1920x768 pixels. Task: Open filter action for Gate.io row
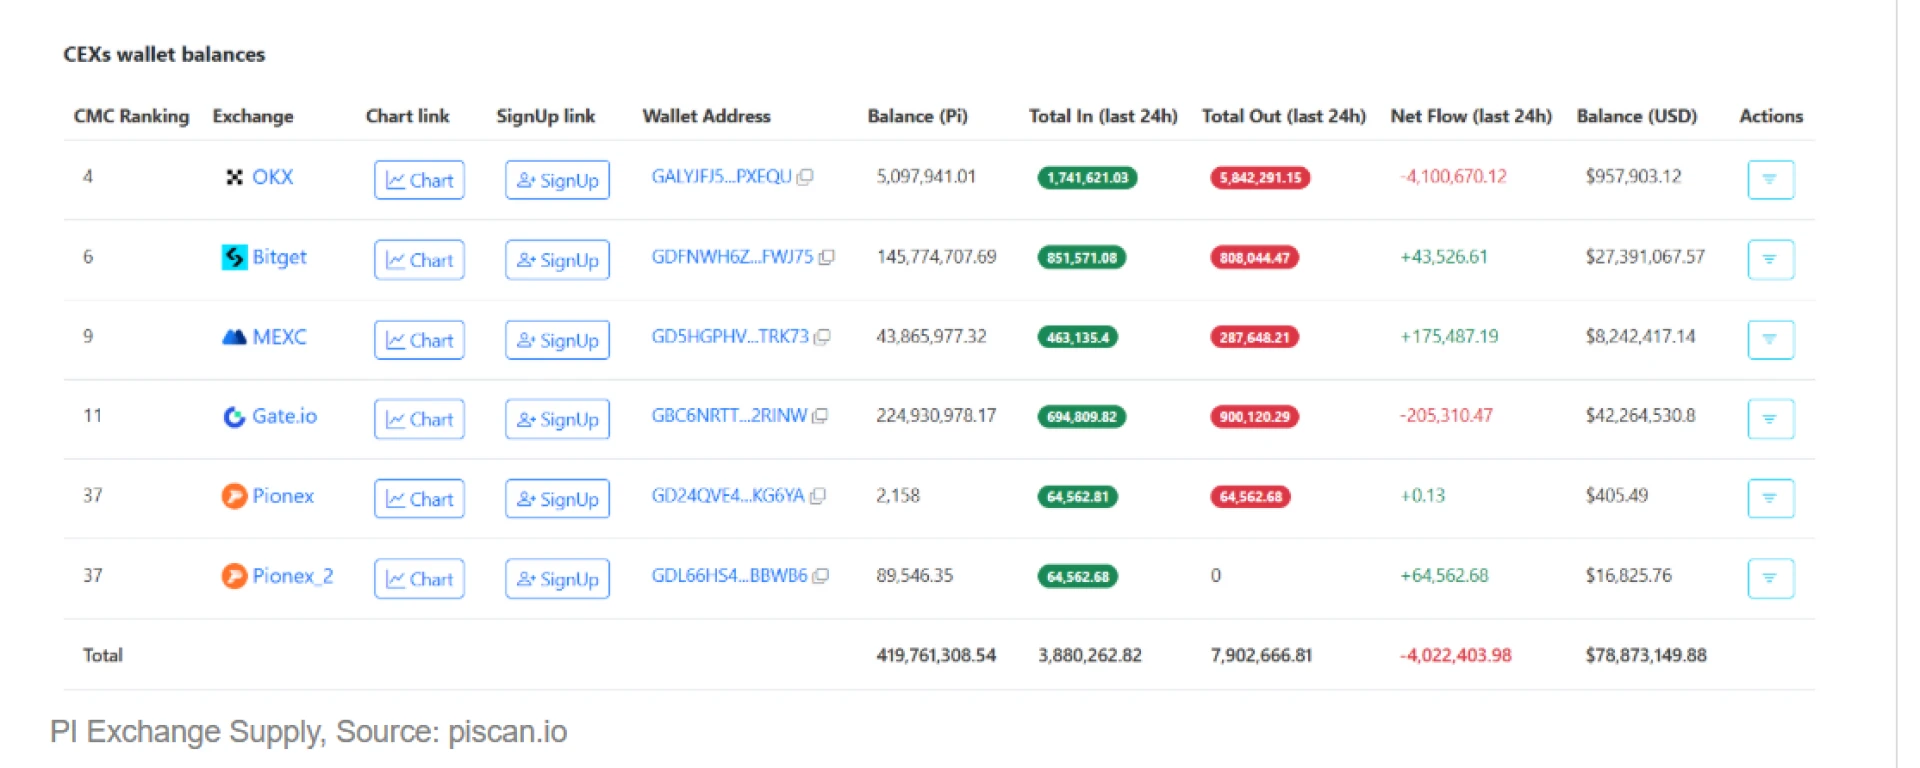click(1769, 419)
